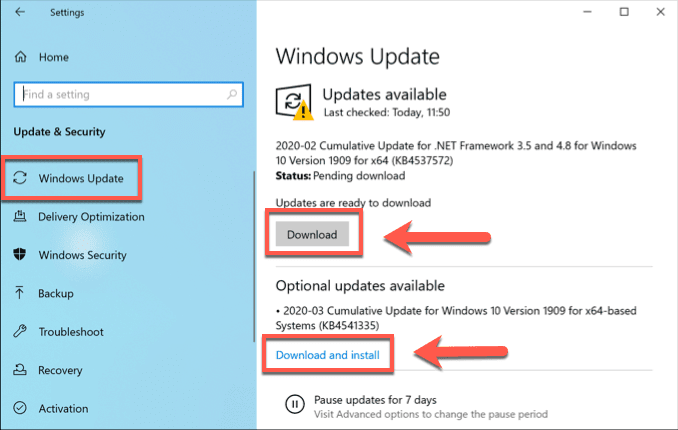Open Delivery Optimization icon

20,216
